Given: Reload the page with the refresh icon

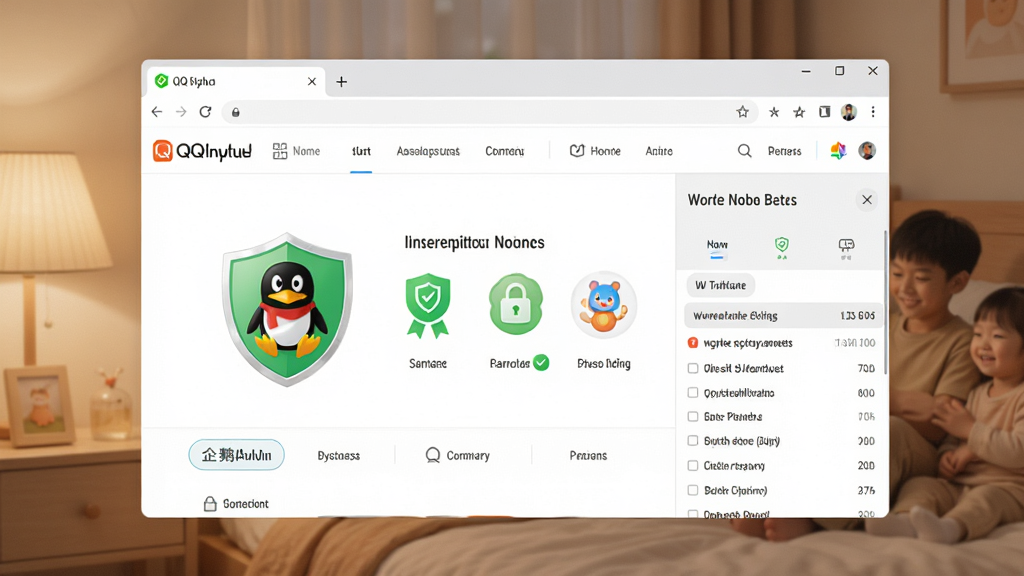Looking at the screenshot, I should [206, 112].
